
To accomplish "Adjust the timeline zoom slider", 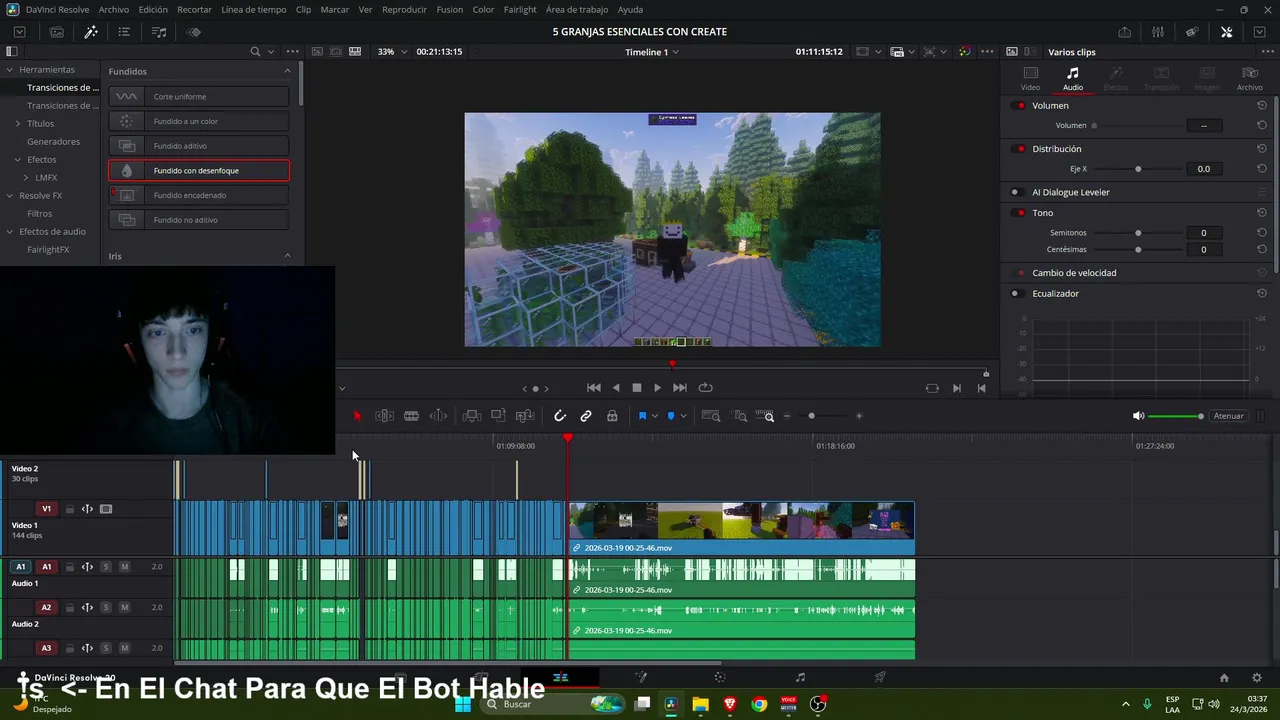I will 811,416.
